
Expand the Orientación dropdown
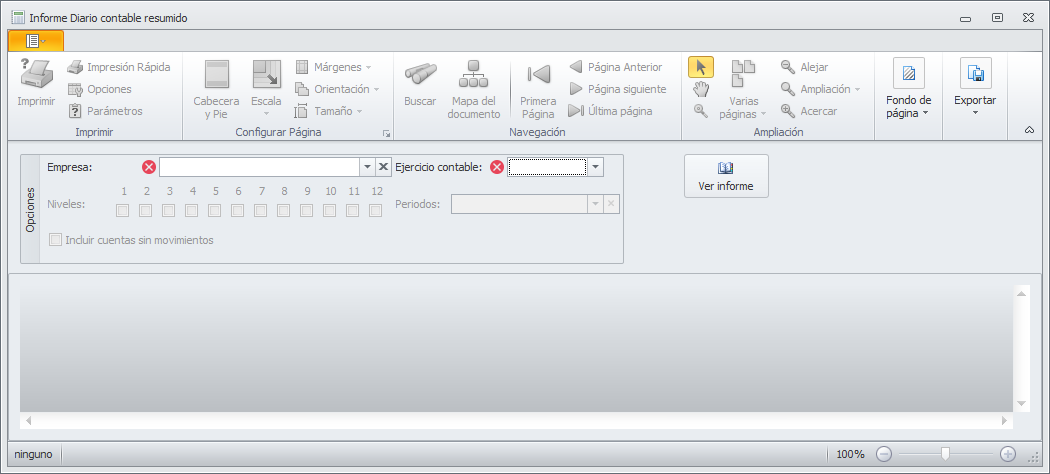point(338,89)
